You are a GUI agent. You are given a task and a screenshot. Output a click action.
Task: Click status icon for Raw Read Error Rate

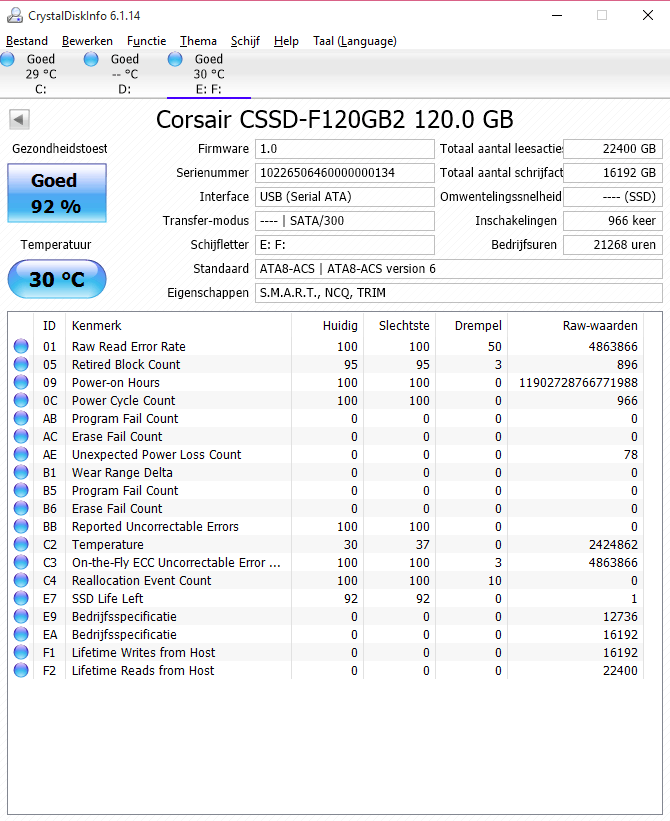21,346
